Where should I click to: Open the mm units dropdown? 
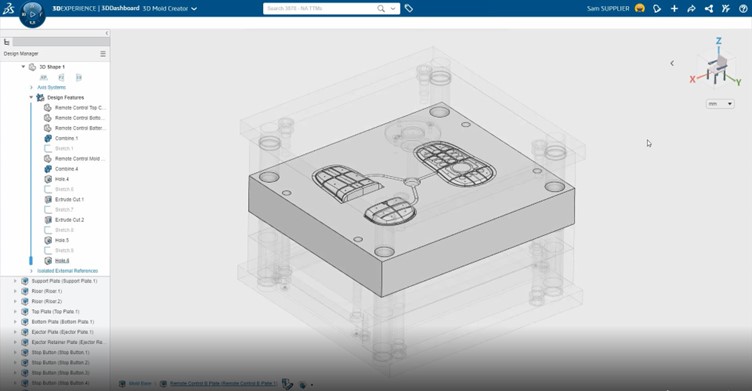coord(720,104)
